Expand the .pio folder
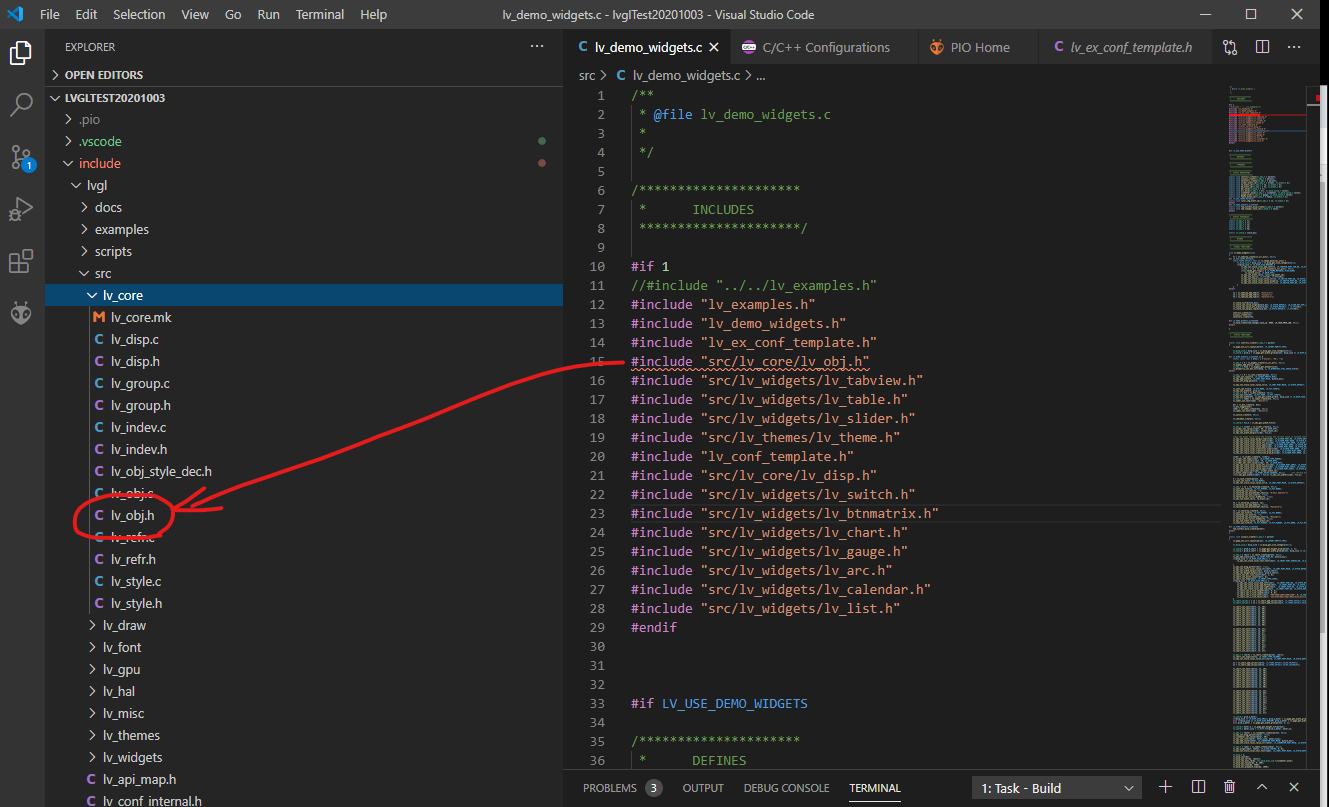Image resolution: width=1329 pixels, height=807 pixels. [304, 120]
